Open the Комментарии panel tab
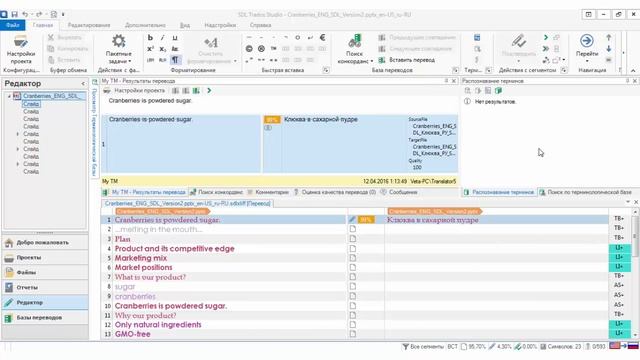 (x=268, y=192)
